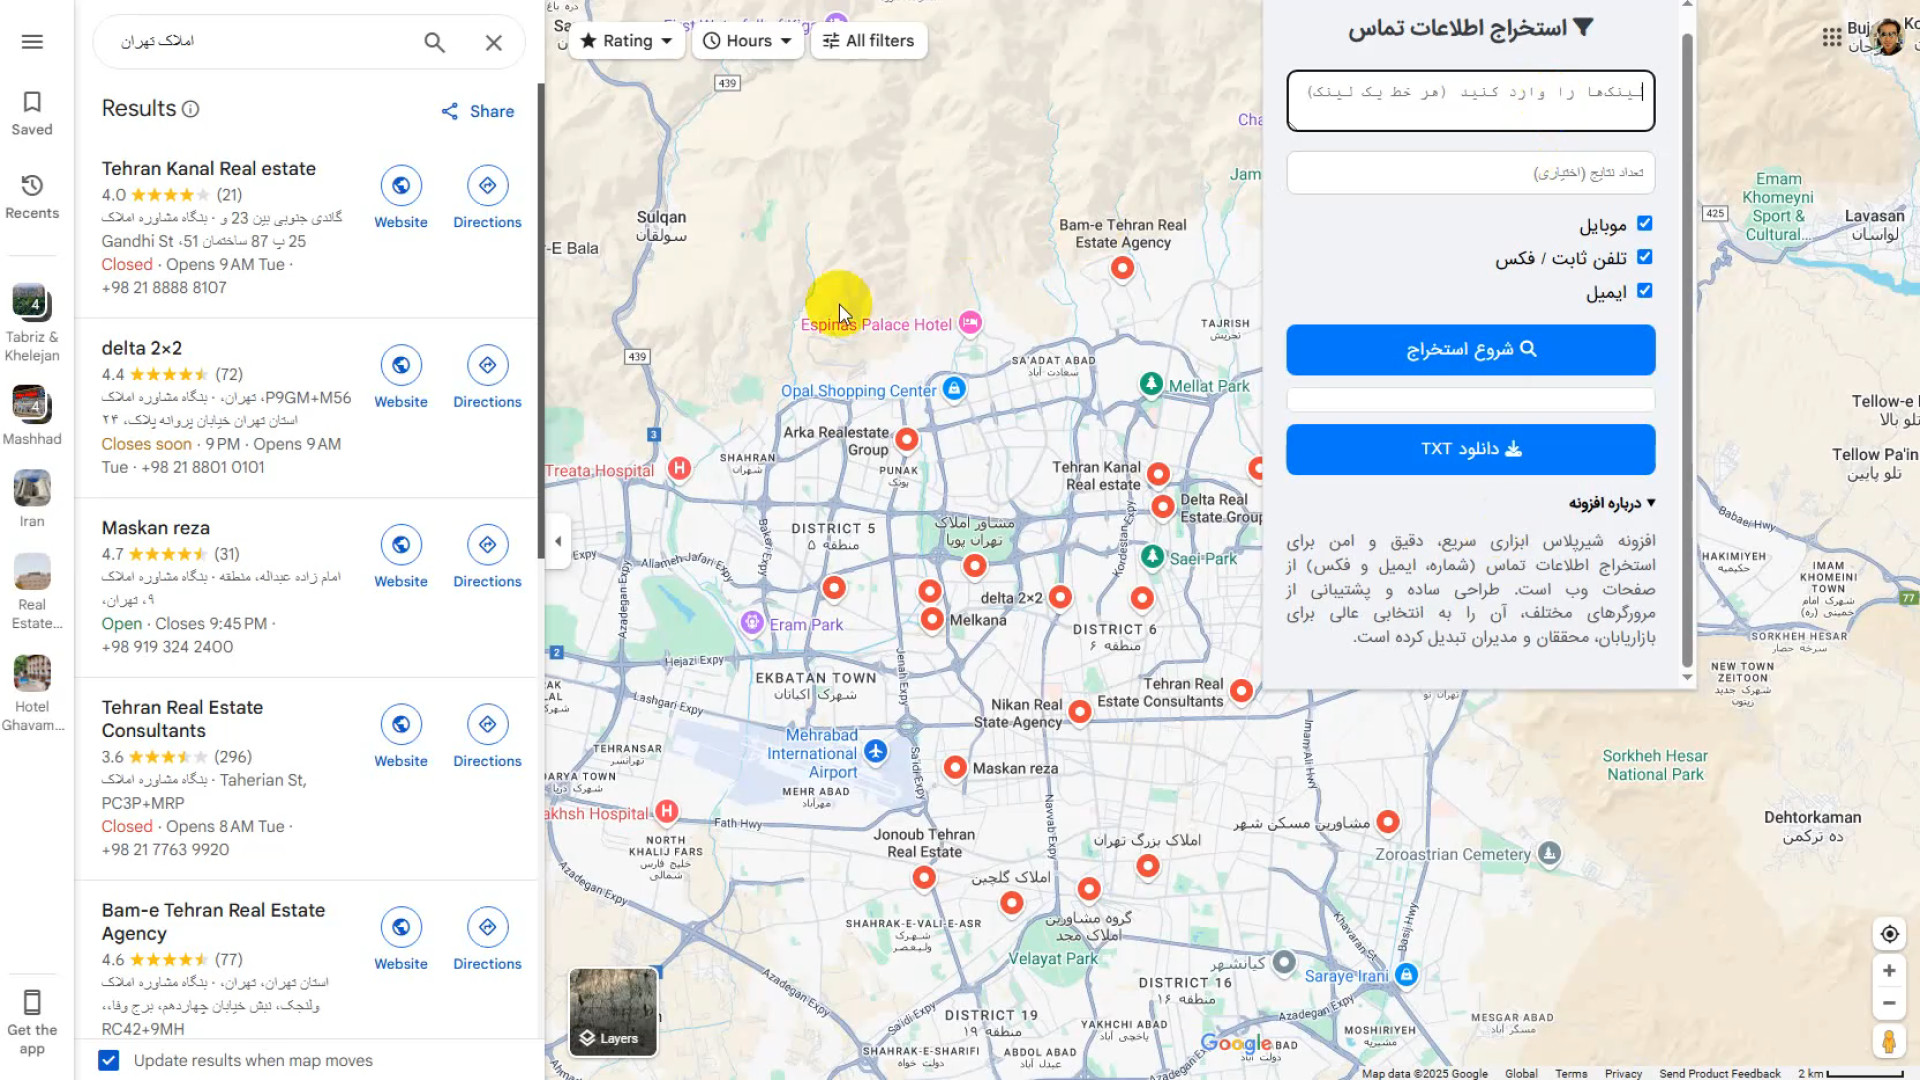Image resolution: width=1920 pixels, height=1080 pixels.
Task: Open Hotel Ghavam recent thumbnail
Action: point(32,674)
